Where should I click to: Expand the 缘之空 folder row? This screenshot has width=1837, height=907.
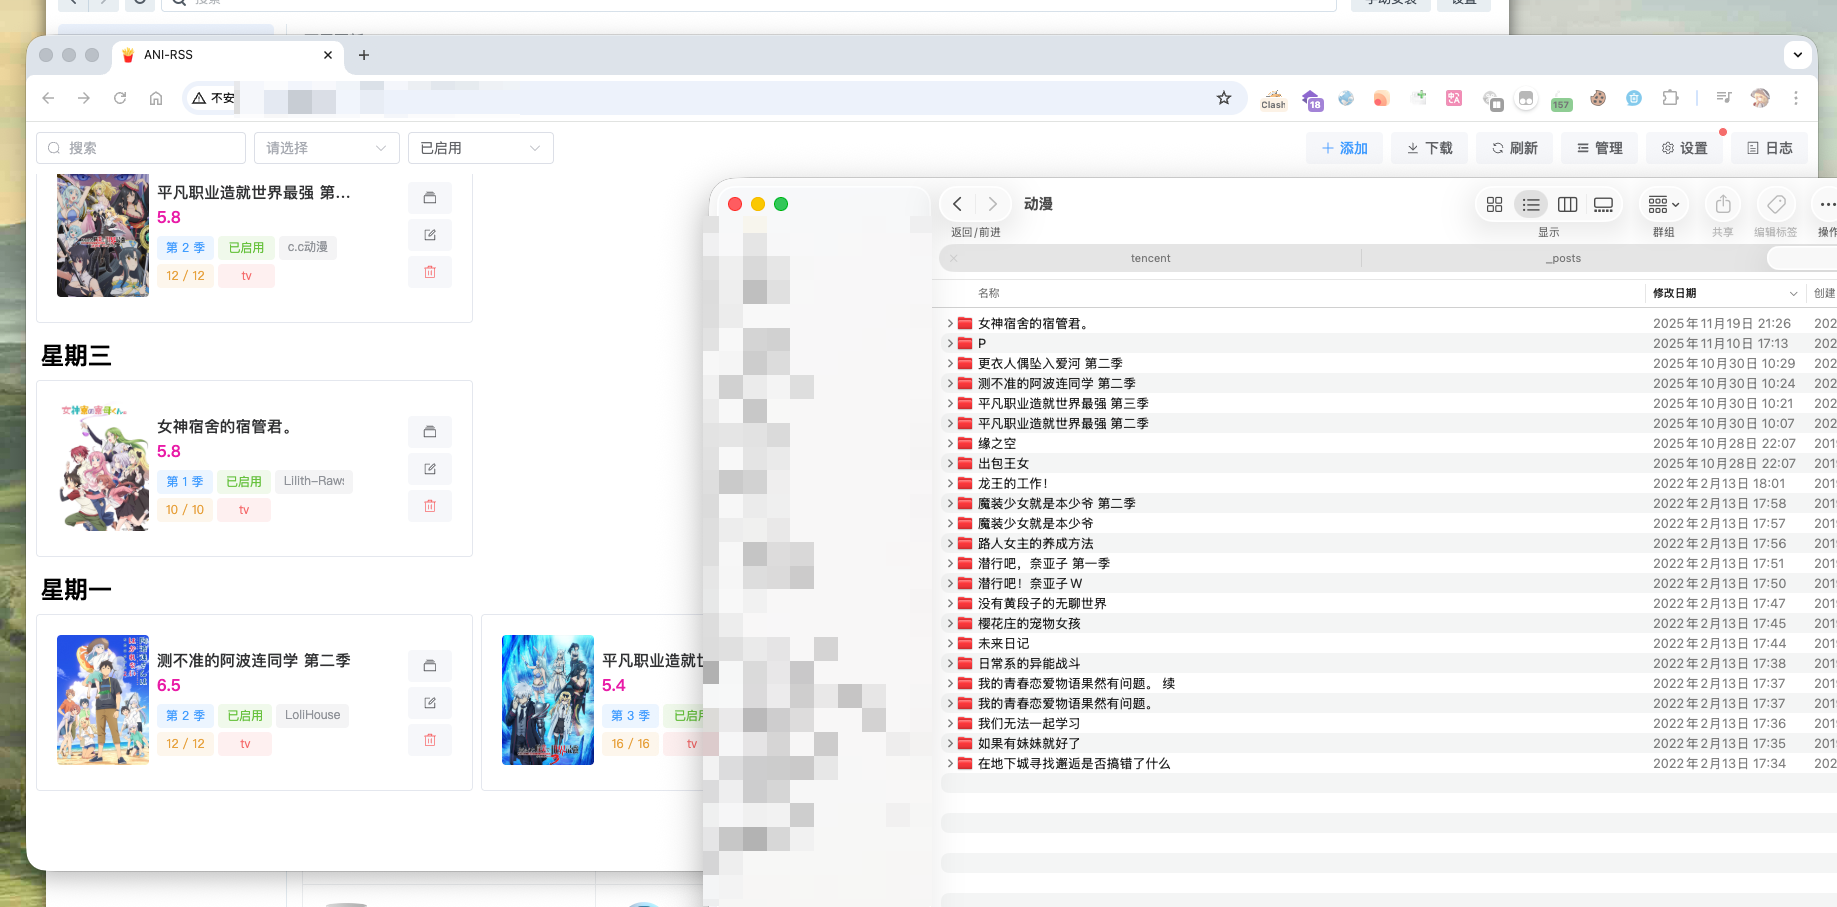coord(950,444)
